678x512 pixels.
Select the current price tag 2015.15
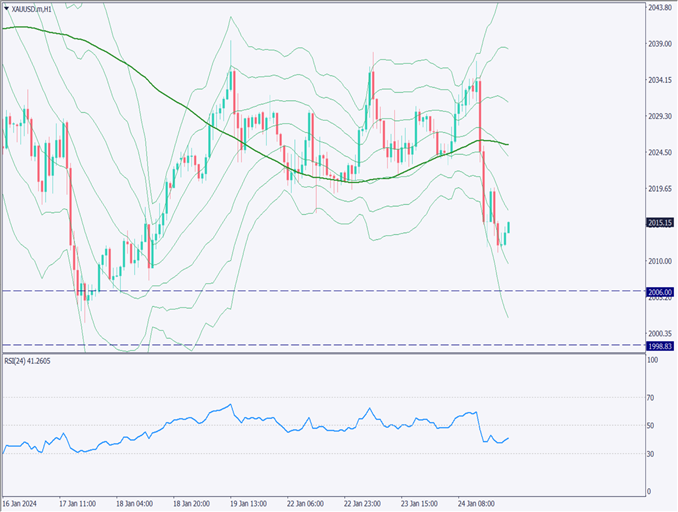point(658,223)
